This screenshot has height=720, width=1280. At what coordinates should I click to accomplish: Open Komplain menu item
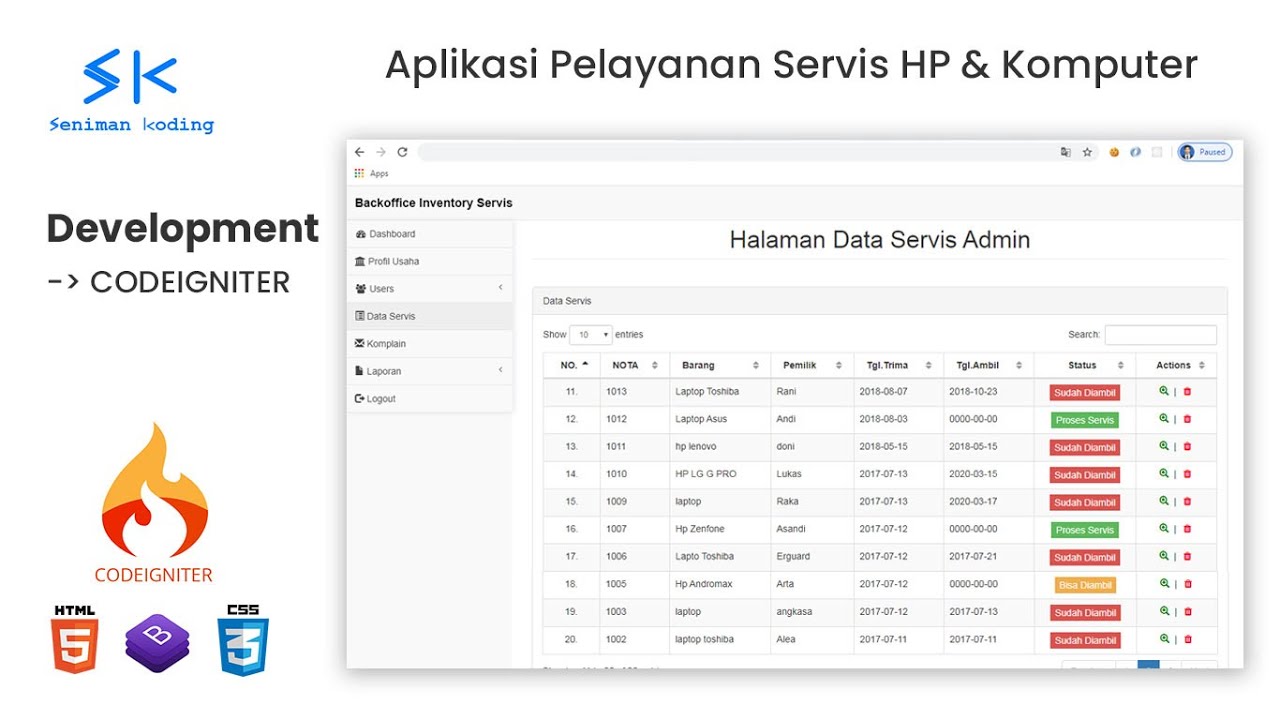click(x=430, y=344)
